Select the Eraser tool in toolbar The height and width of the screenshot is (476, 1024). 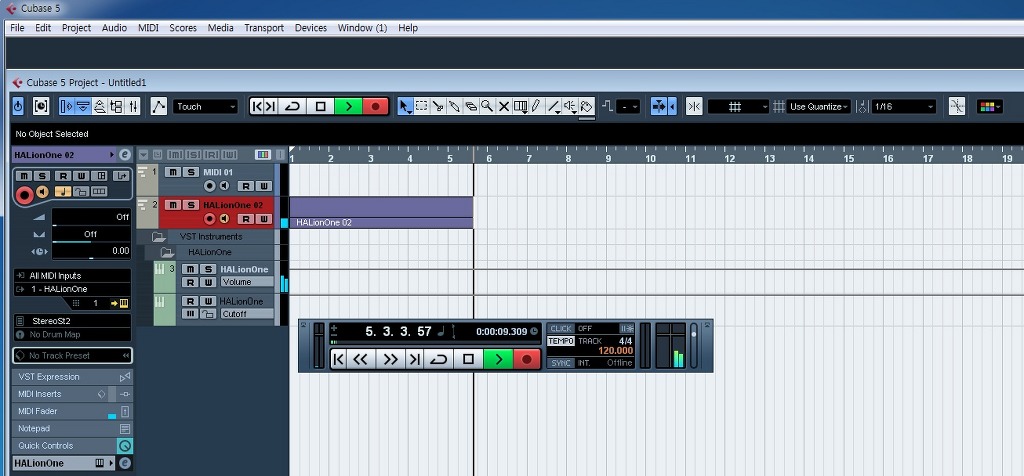[471, 106]
